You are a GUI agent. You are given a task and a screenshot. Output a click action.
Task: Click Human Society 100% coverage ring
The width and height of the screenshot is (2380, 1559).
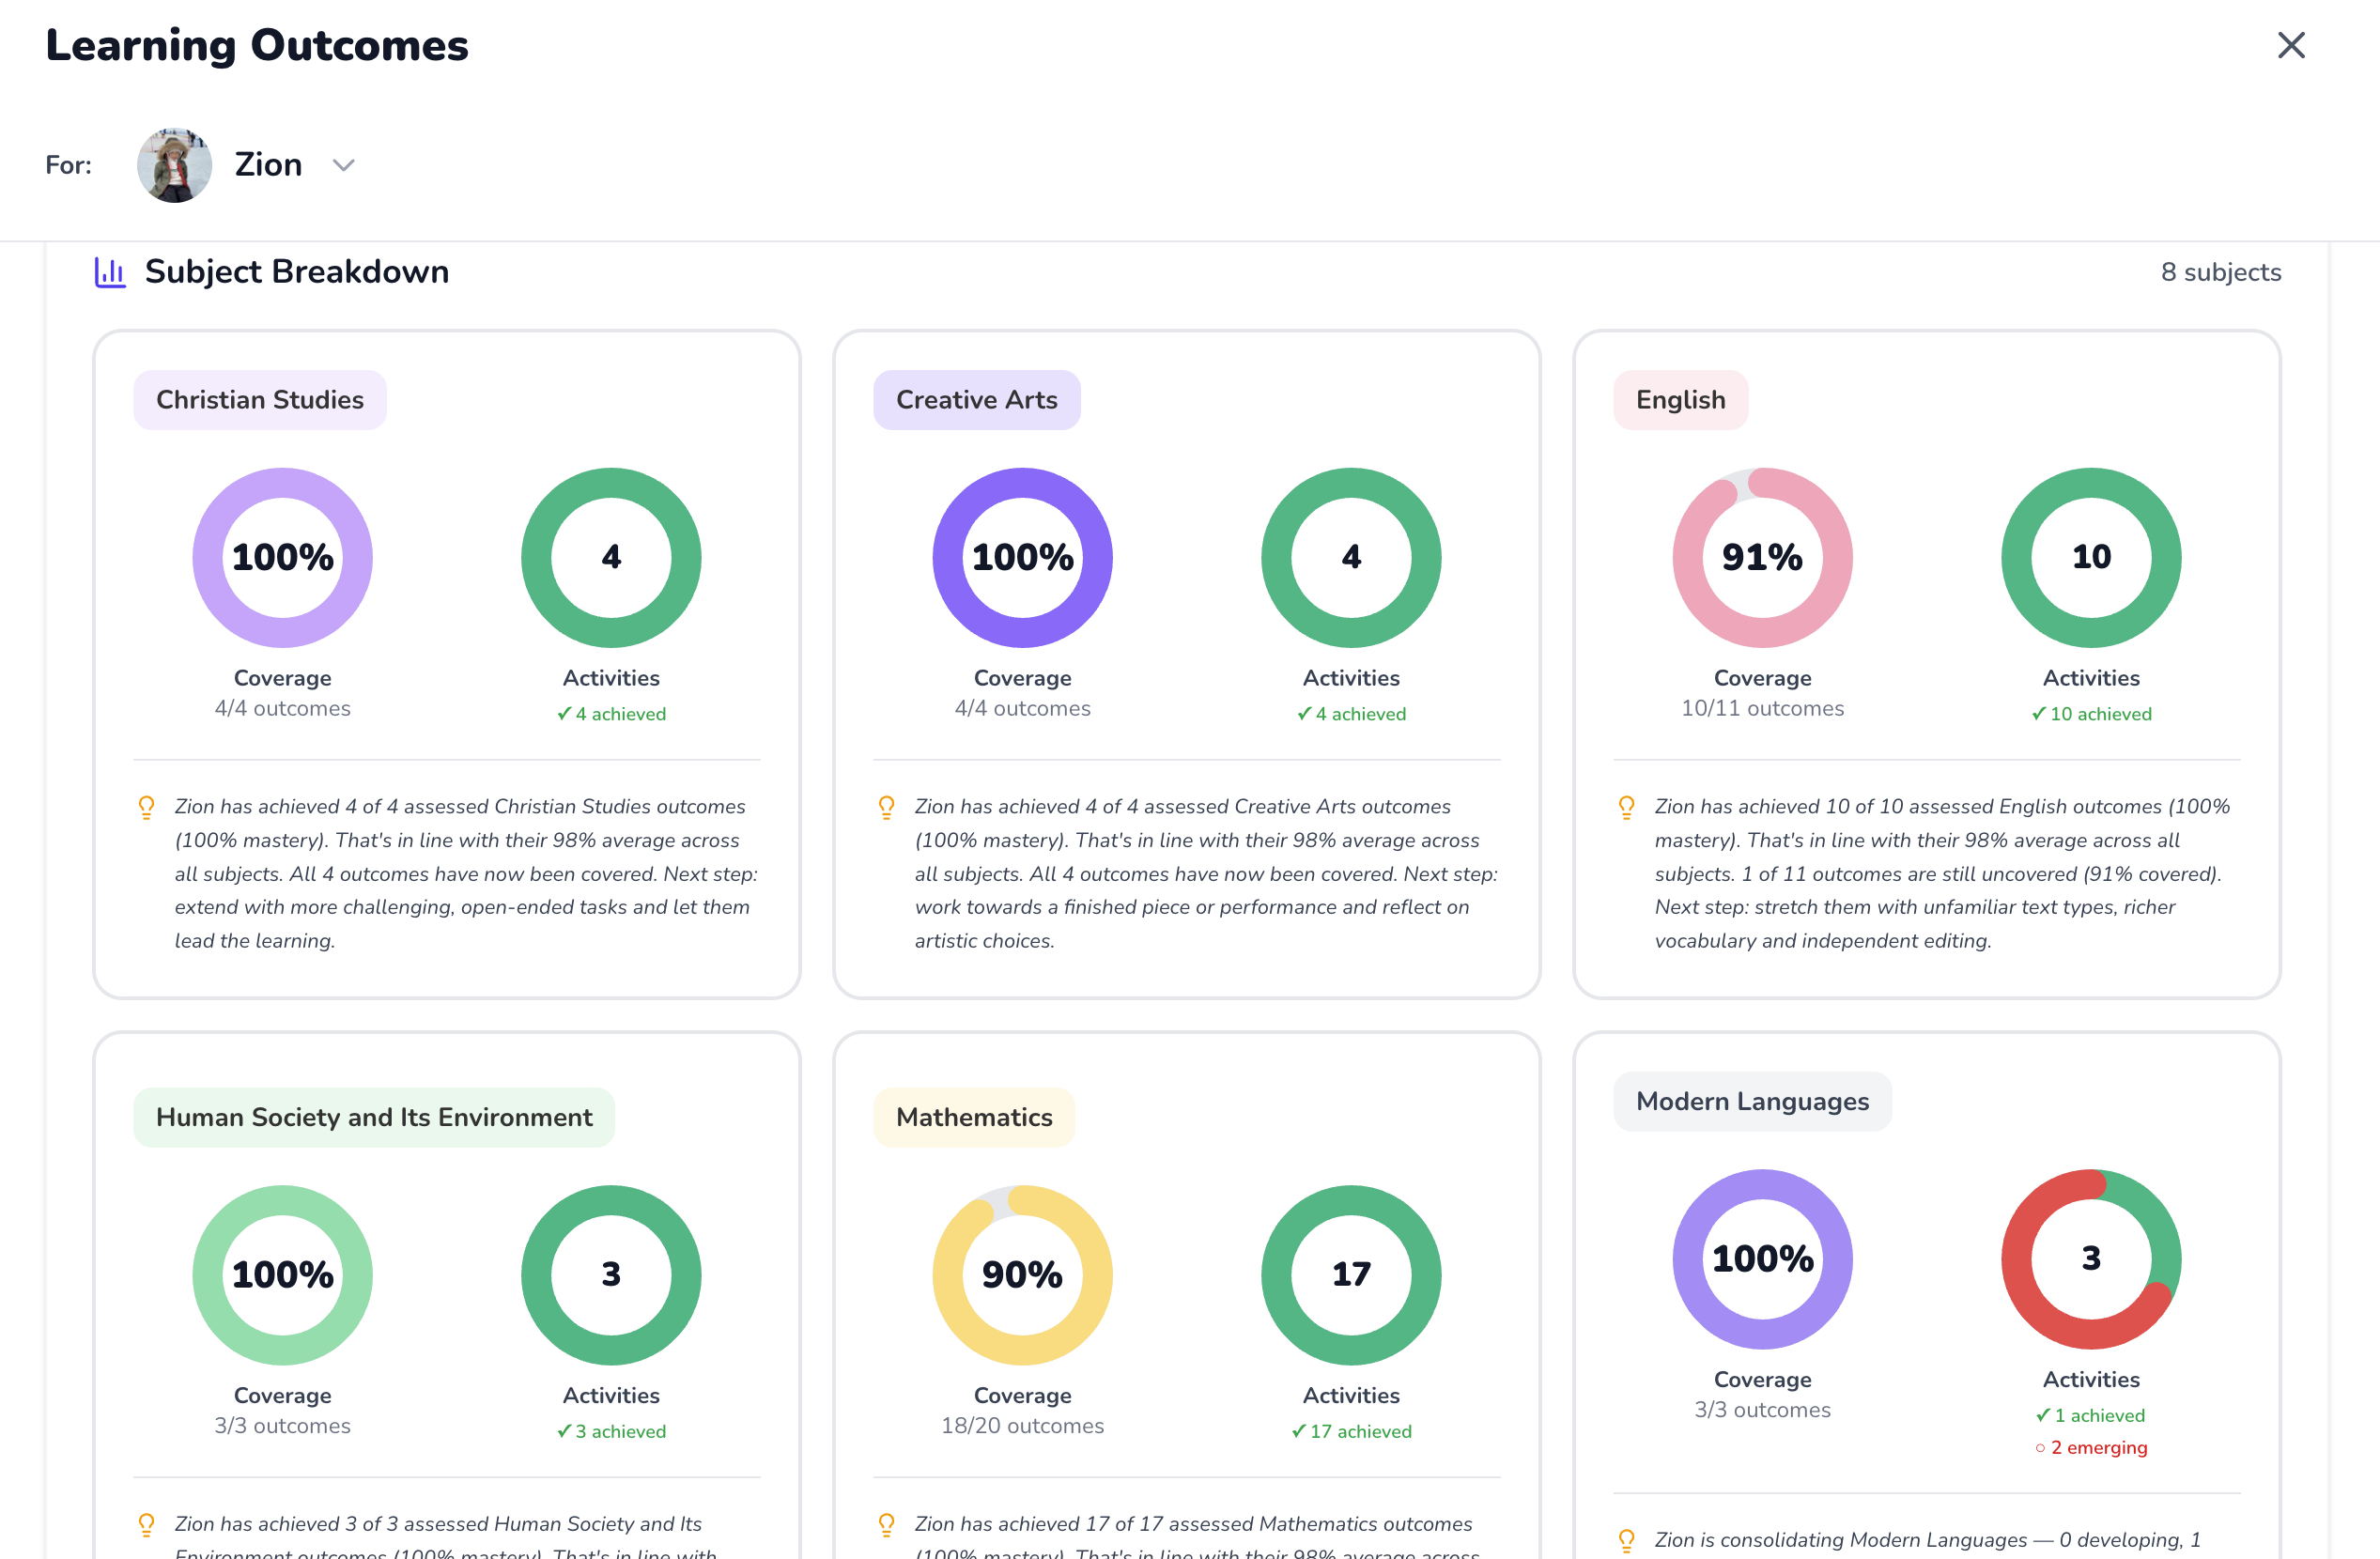[x=283, y=1274]
